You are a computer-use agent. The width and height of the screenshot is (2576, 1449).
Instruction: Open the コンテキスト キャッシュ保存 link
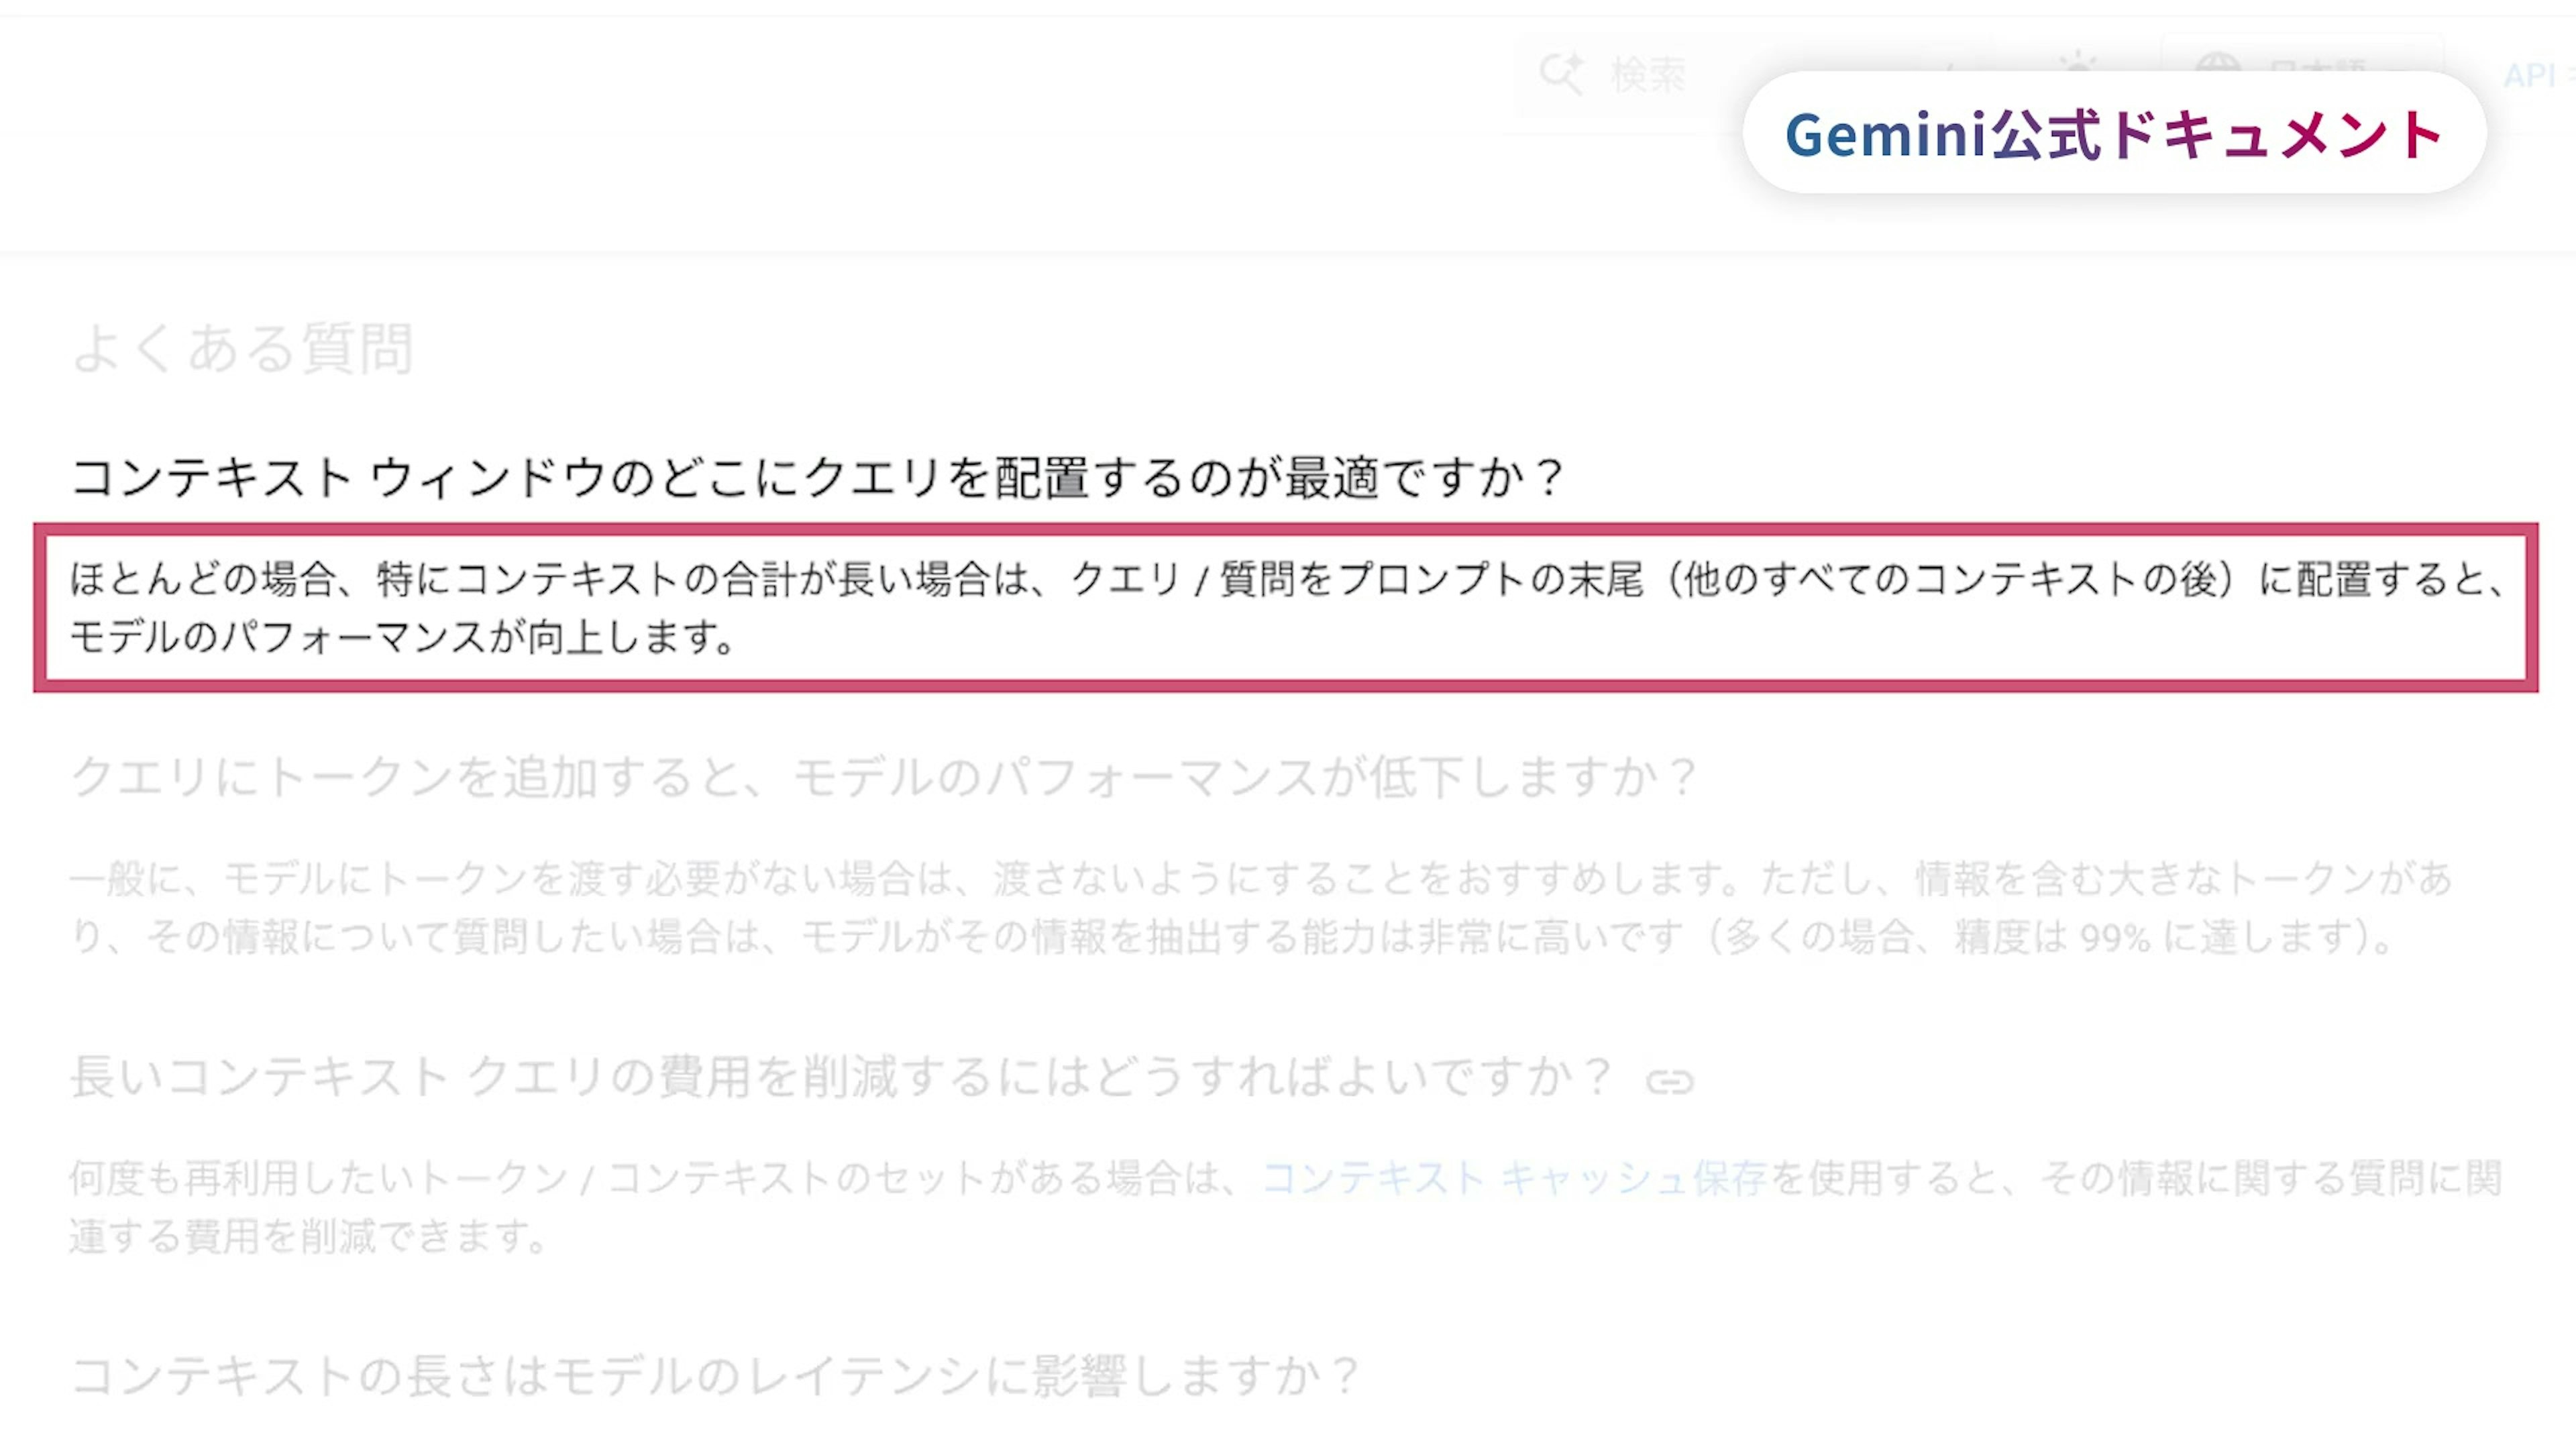click(1514, 1178)
